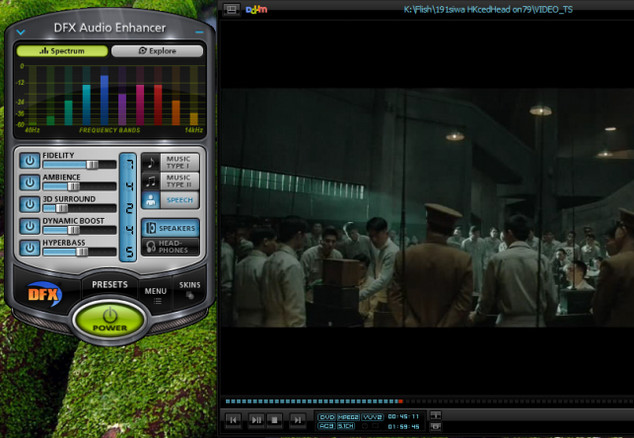This screenshot has height=438, width=634.
Task: Click the 3D Surround slider handle
Action: click(x=61, y=208)
